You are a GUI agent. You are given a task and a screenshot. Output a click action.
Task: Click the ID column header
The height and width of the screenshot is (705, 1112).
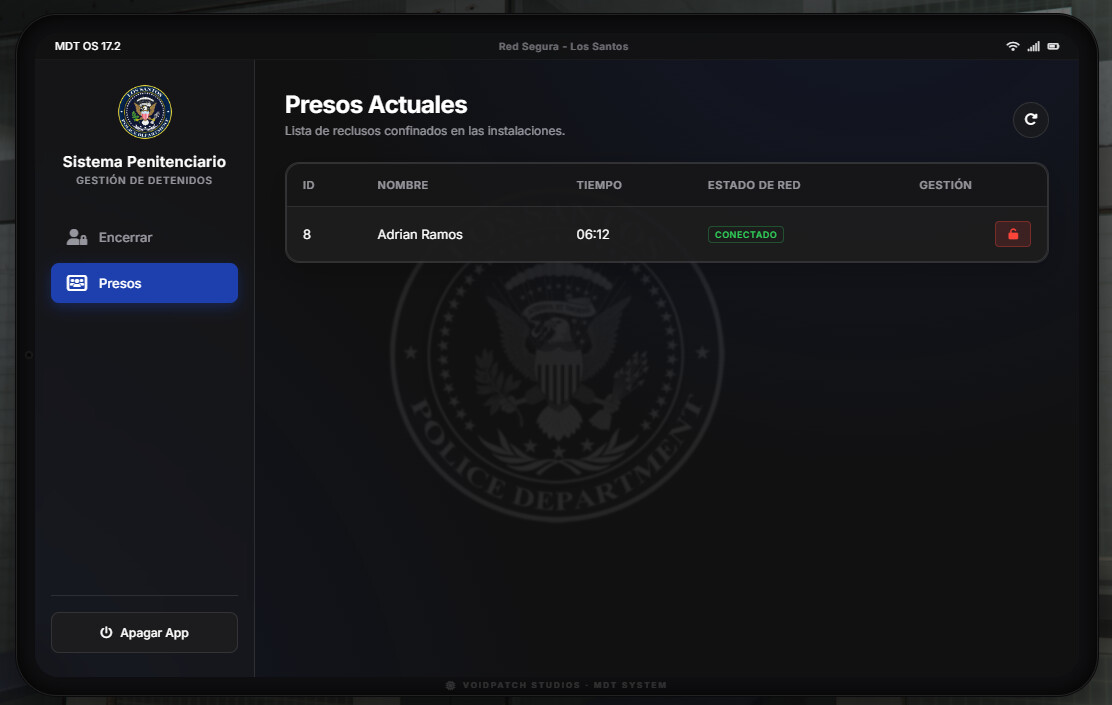pos(308,185)
